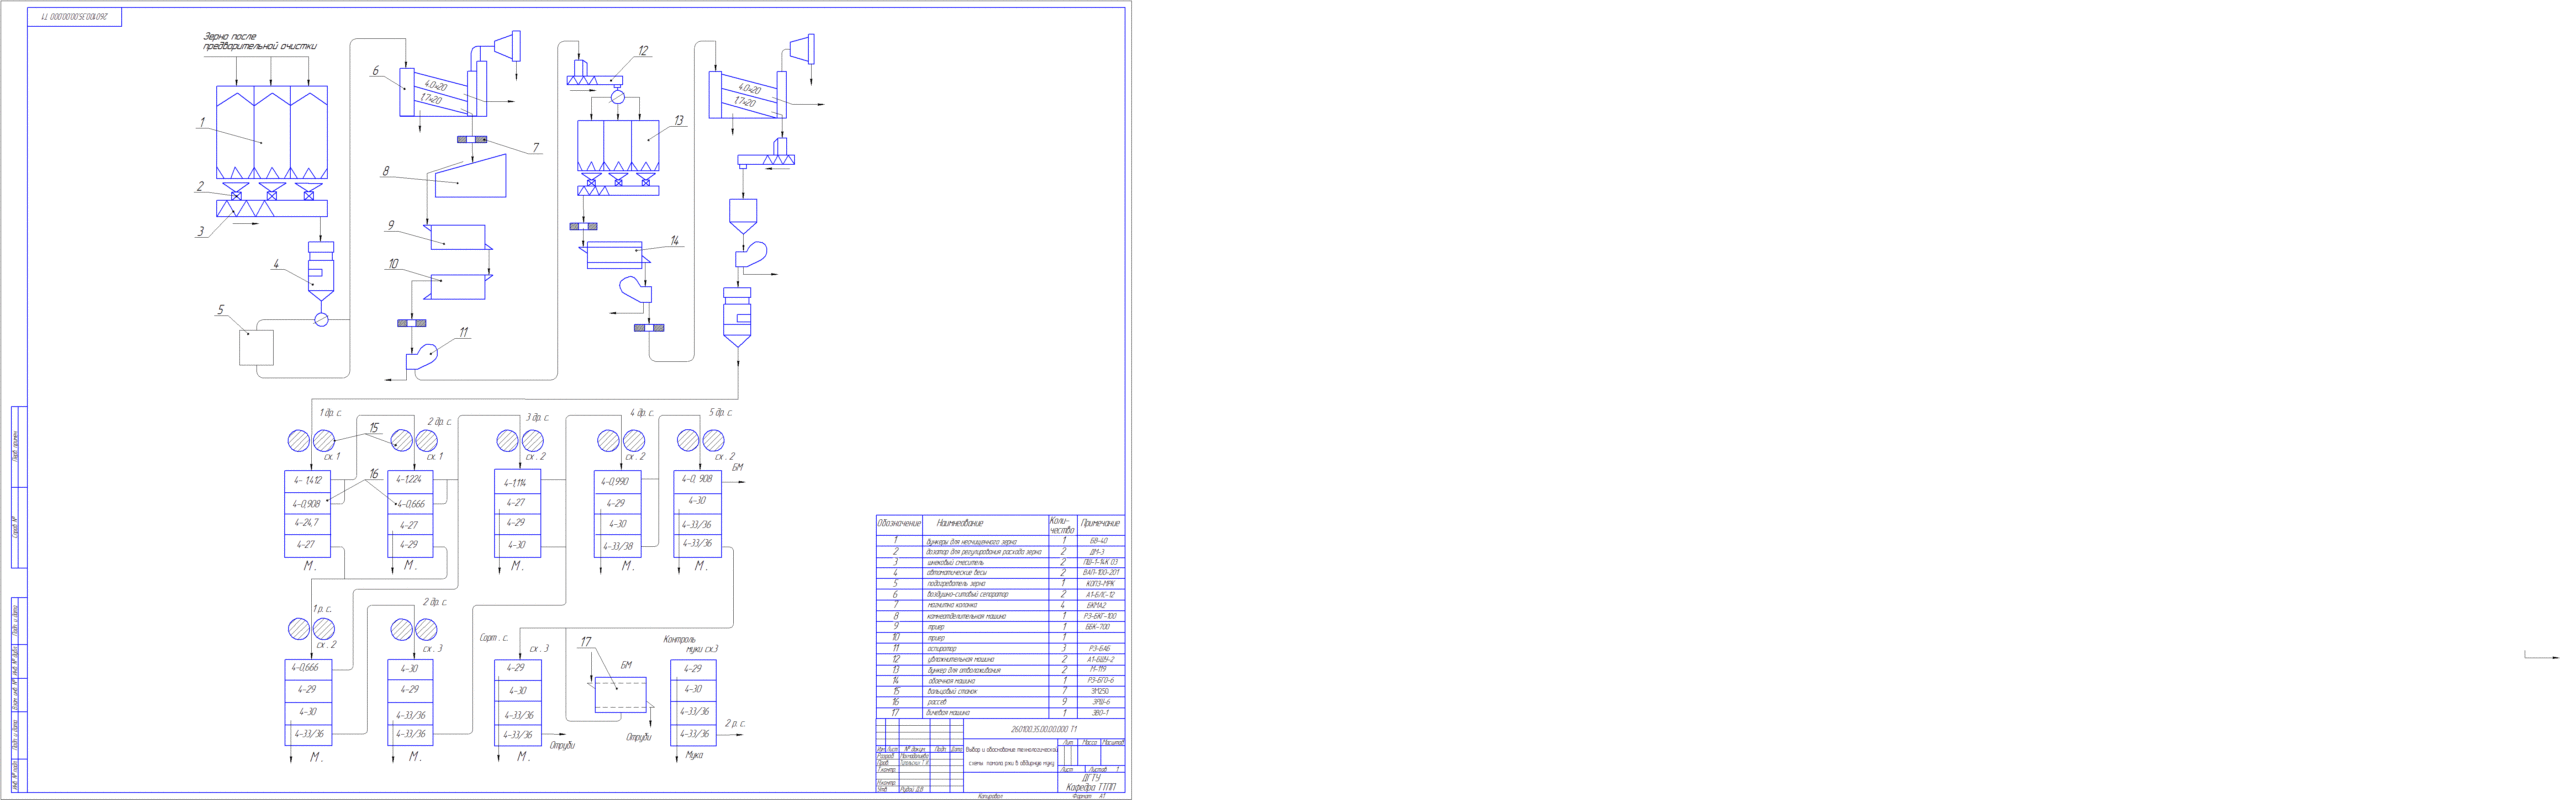Click the entry 'бункер для отволаживания'

pos(964,670)
